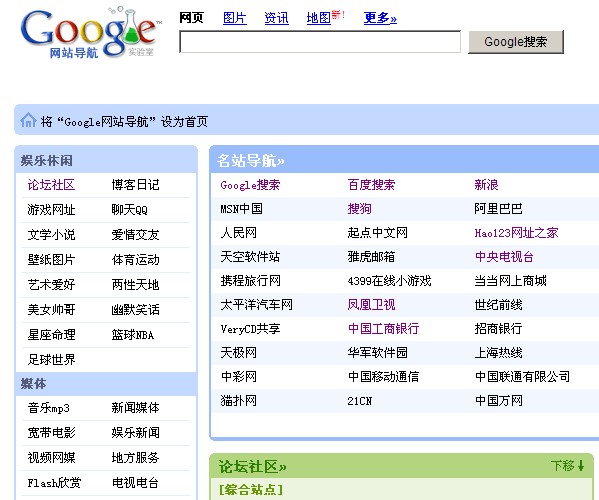Open the 爱情交友 category
The image size is (599, 500).
135,235
